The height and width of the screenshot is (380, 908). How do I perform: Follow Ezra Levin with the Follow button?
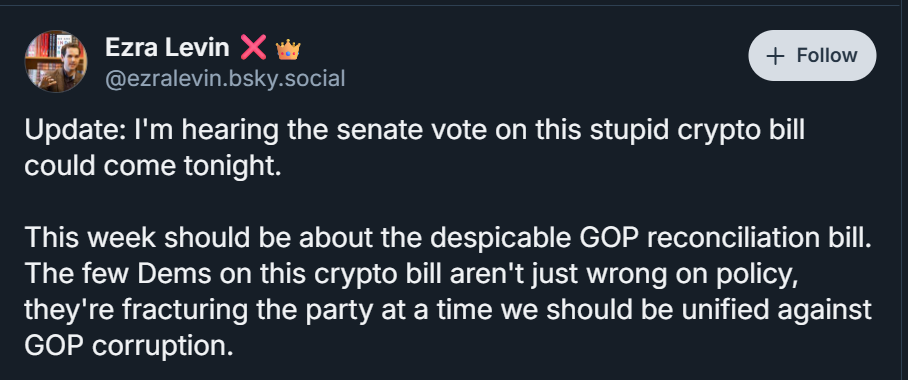pyautogui.click(x=812, y=56)
